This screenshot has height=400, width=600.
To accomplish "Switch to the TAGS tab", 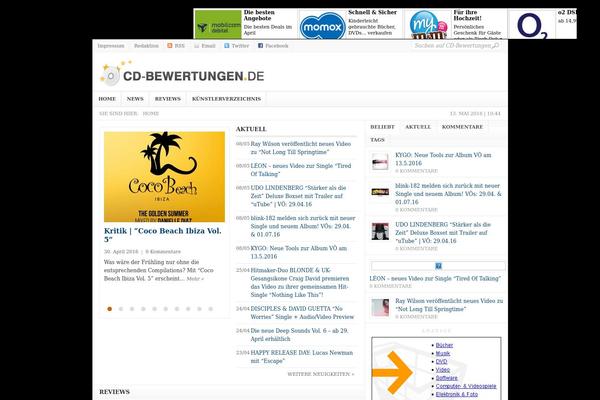I will point(377,140).
